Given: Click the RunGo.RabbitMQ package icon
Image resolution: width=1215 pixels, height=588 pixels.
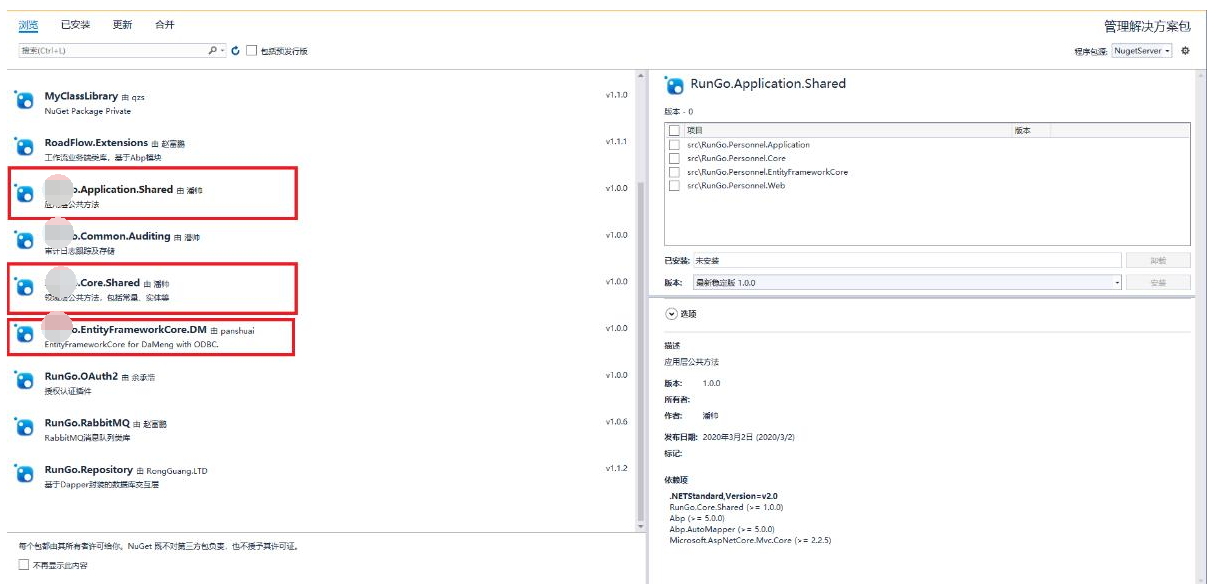Looking at the screenshot, I should pos(24,427).
